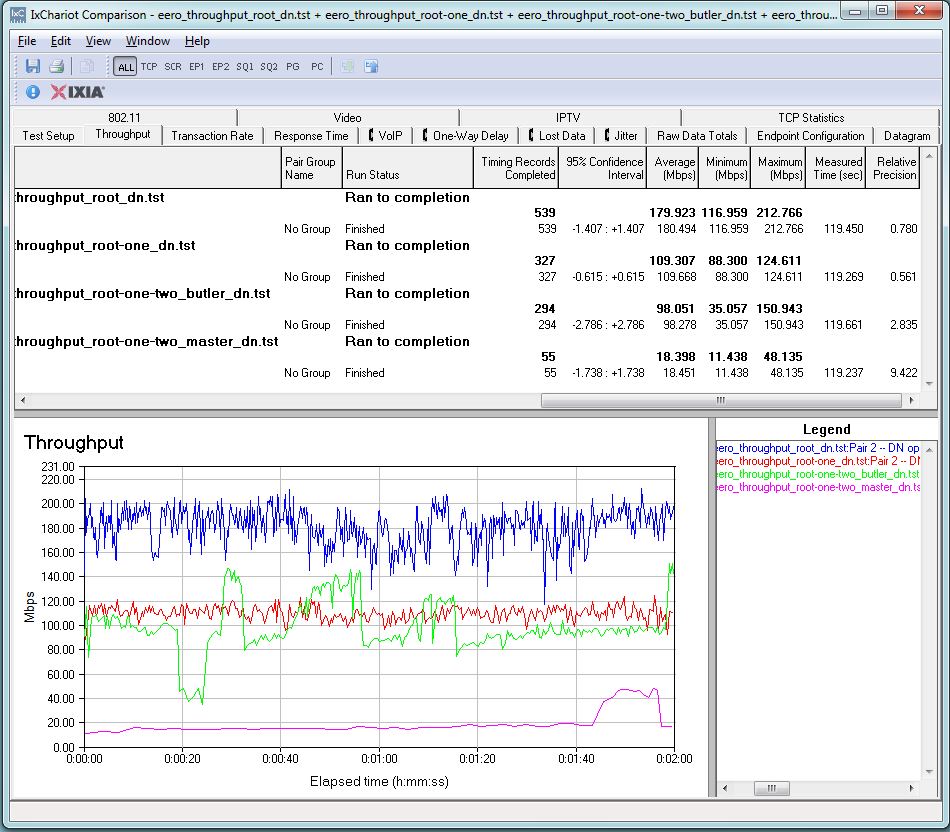Click the Measured Time (sec) column header

(835, 168)
